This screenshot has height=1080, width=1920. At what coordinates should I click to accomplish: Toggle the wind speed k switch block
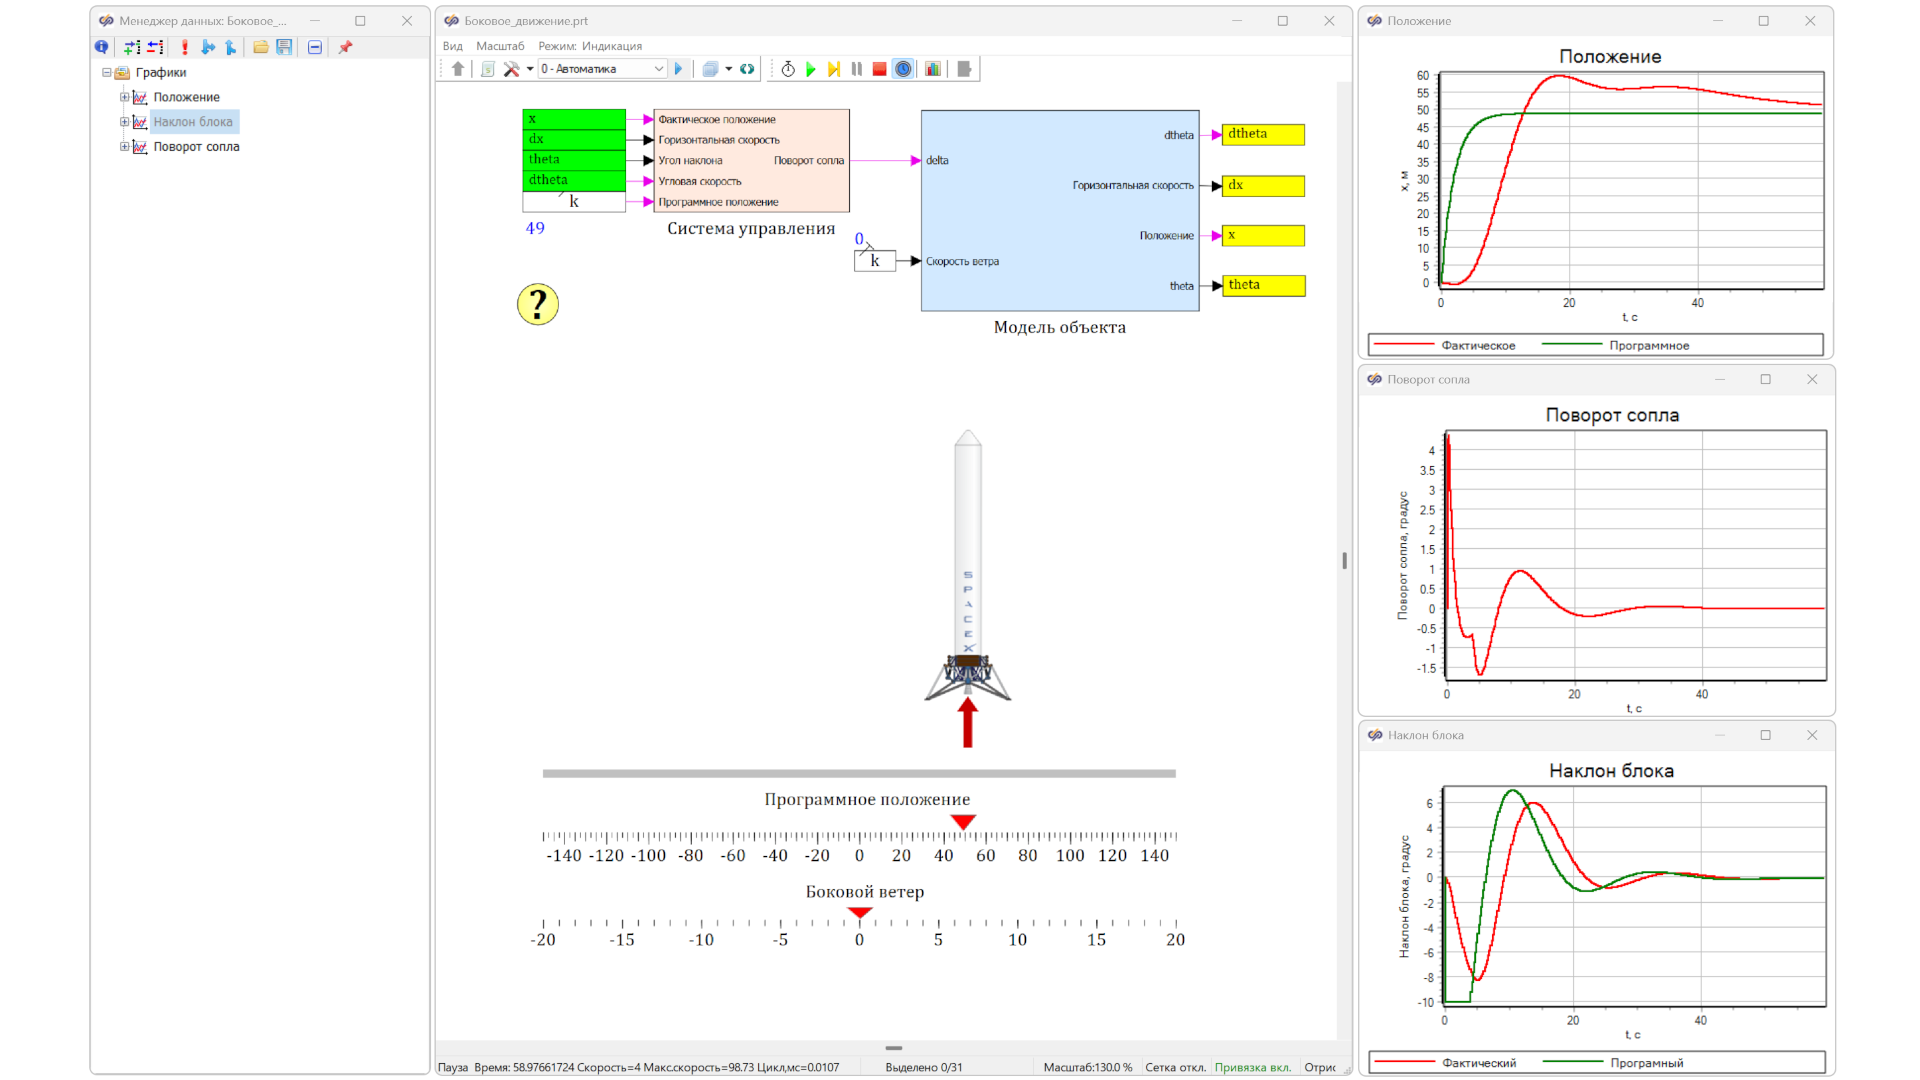pyautogui.click(x=875, y=261)
